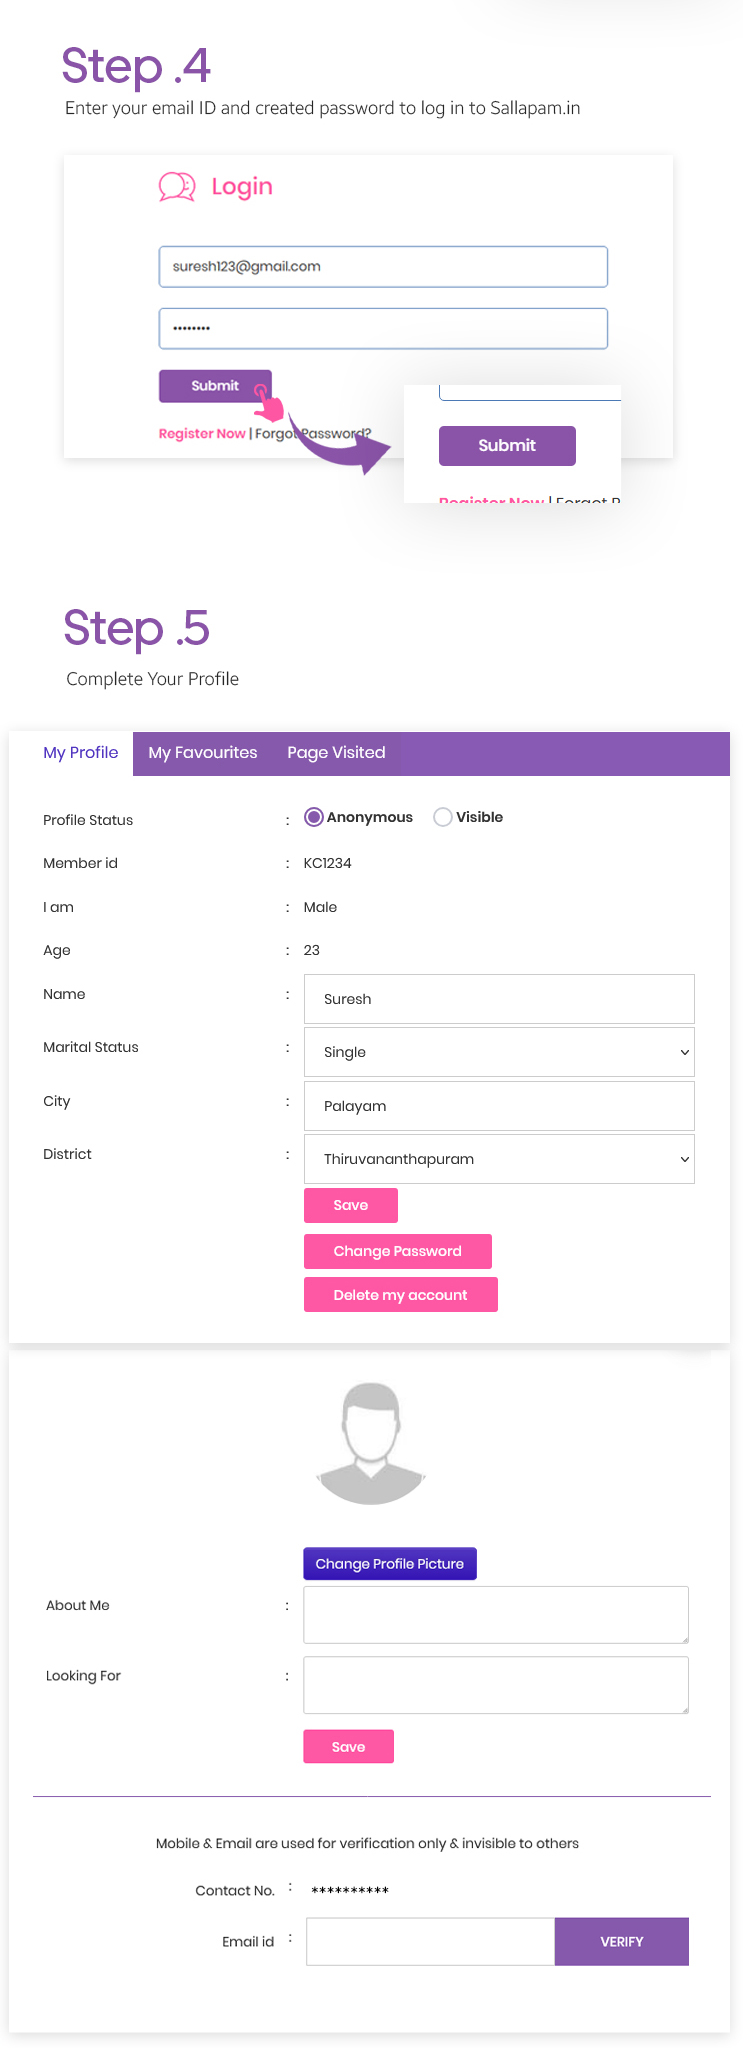743x2048 pixels.
Task: Click the chat bubble Login icon
Action: (x=177, y=187)
